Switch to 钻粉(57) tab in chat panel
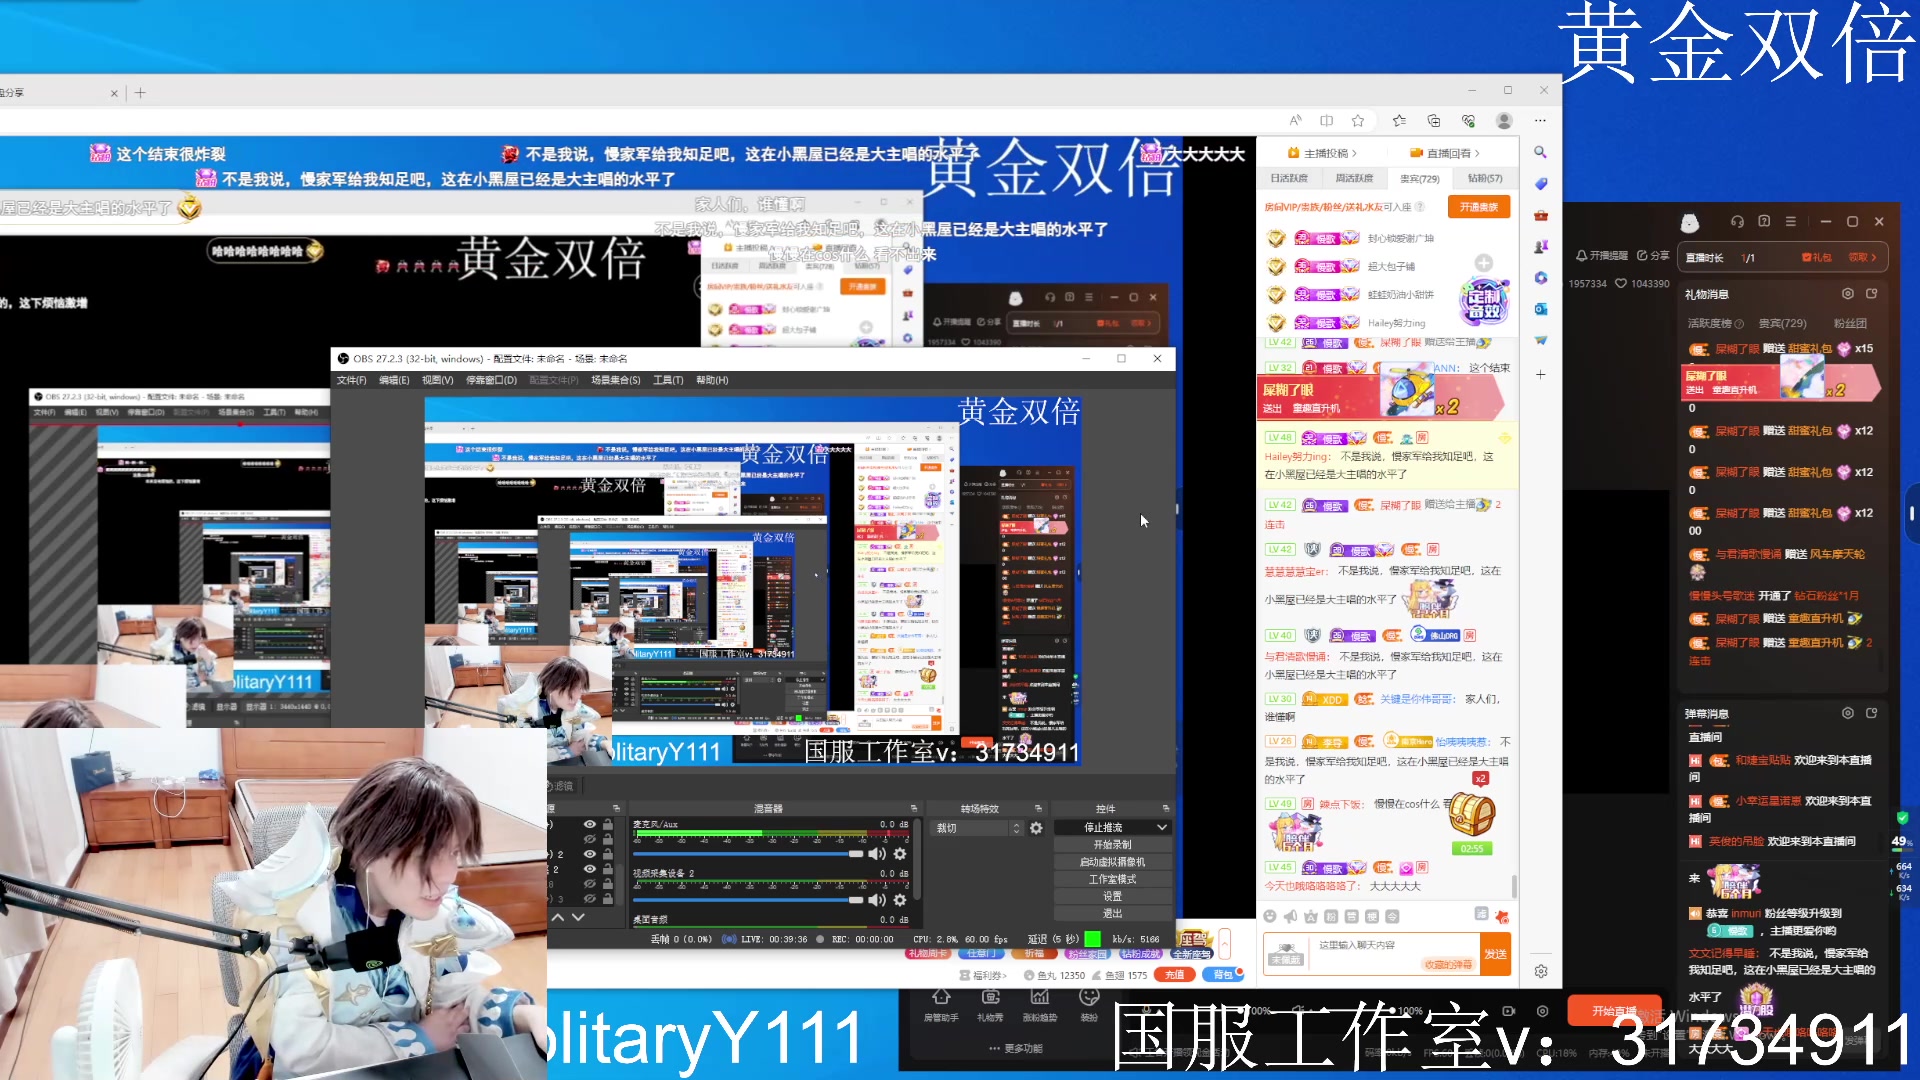 1484,178
